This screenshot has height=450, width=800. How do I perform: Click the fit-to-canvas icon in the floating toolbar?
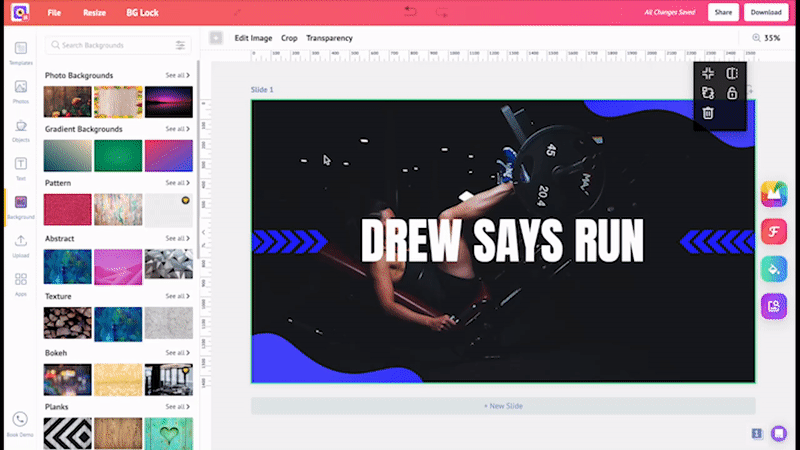708,73
